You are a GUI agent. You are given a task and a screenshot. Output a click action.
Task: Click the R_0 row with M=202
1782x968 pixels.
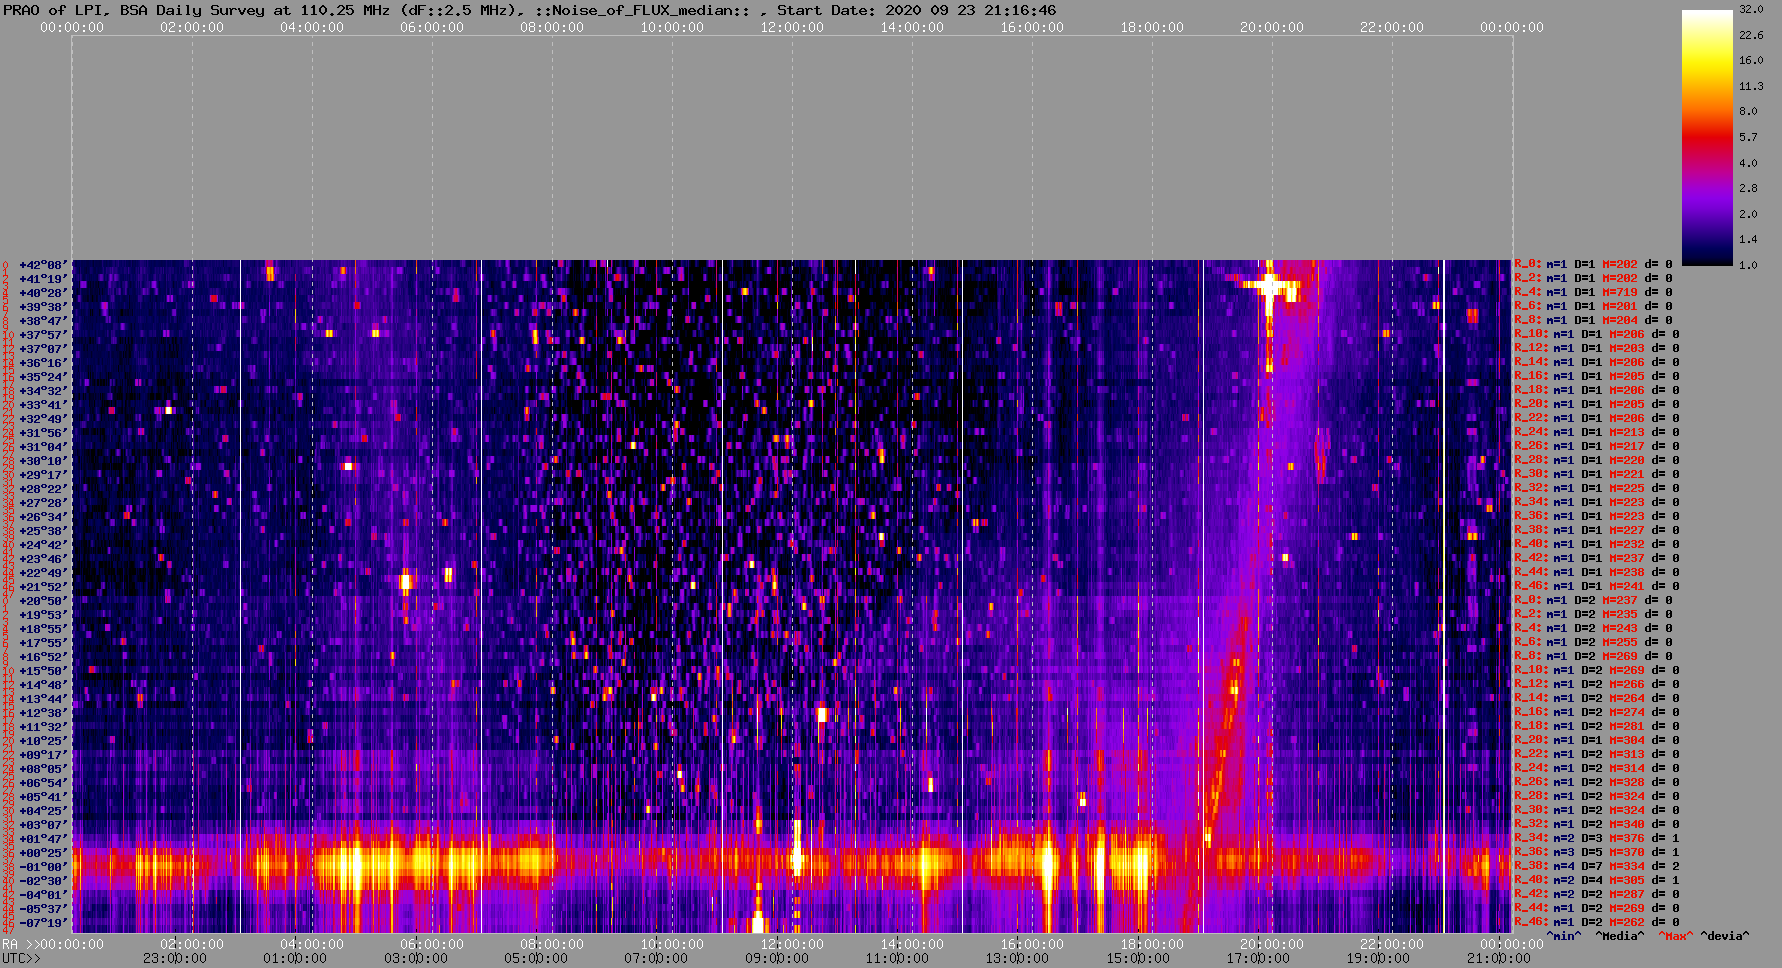coord(1593,265)
